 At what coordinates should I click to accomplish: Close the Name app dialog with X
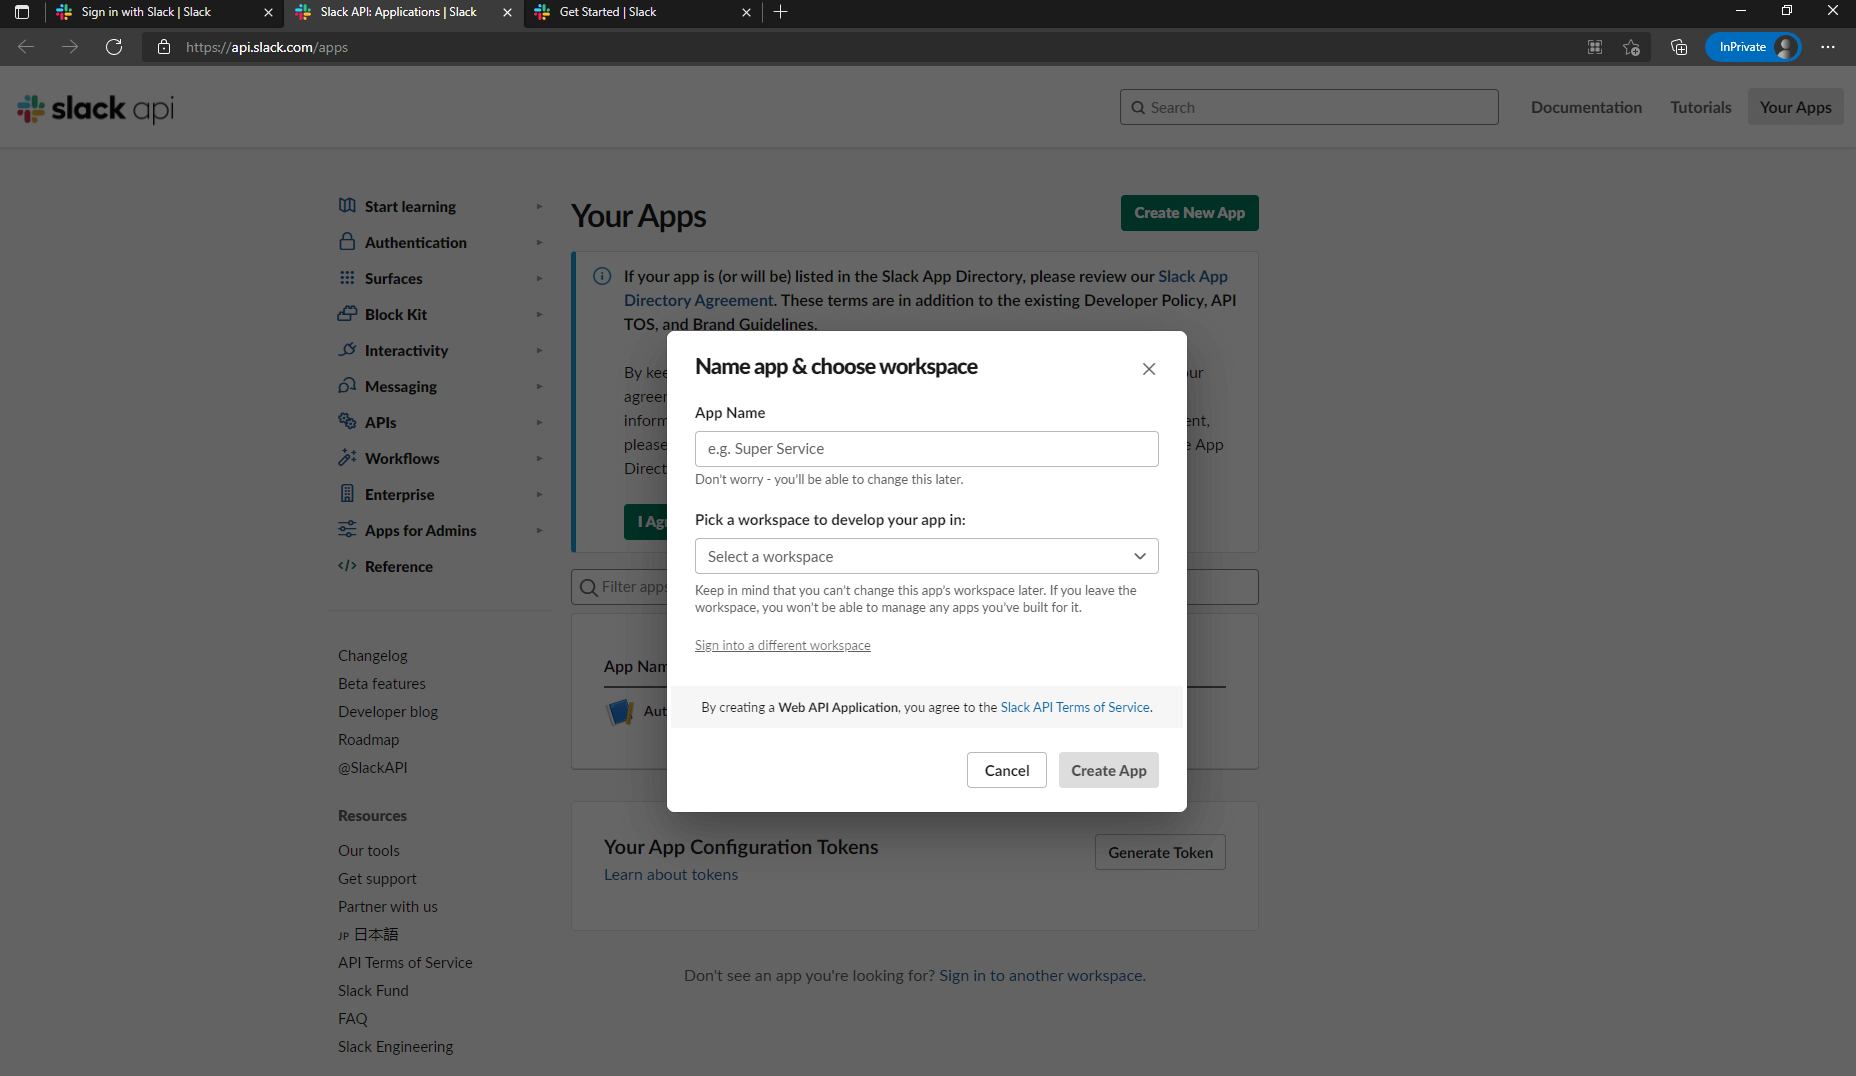pyautogui.click(x=1149, y=369)
